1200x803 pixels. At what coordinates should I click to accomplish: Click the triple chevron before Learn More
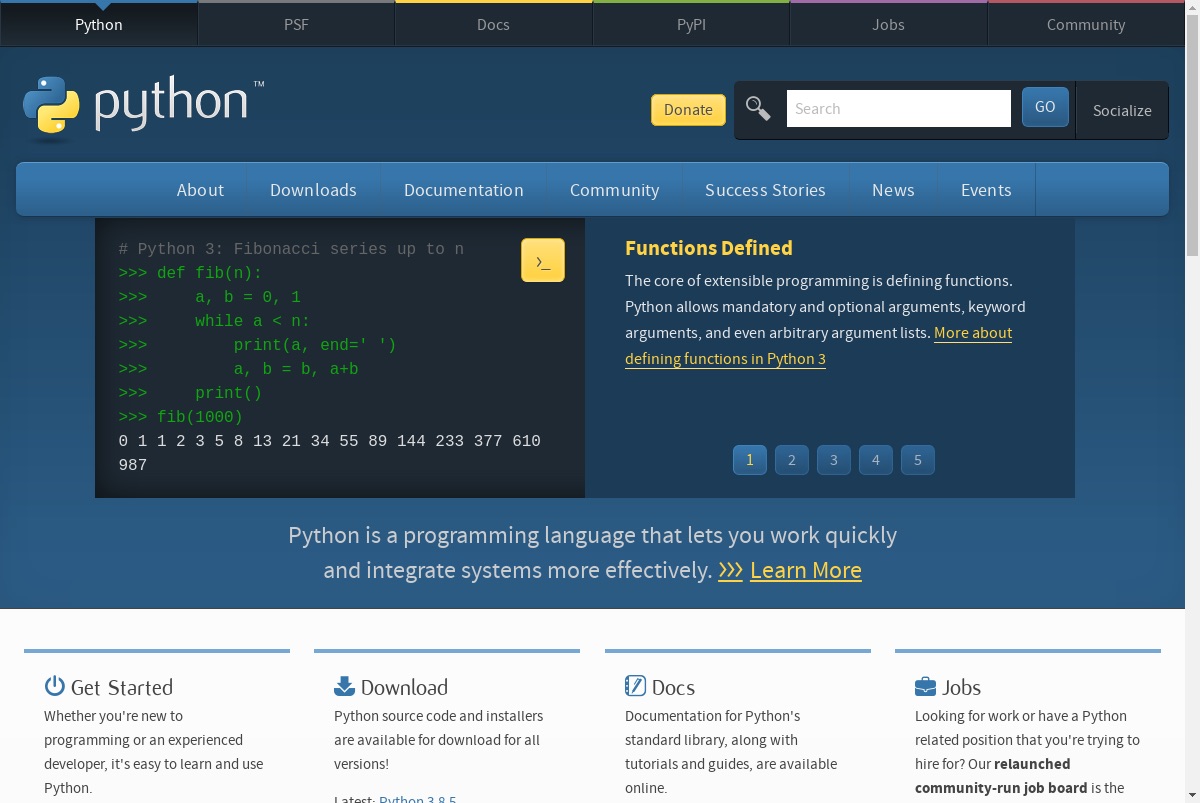730,570
